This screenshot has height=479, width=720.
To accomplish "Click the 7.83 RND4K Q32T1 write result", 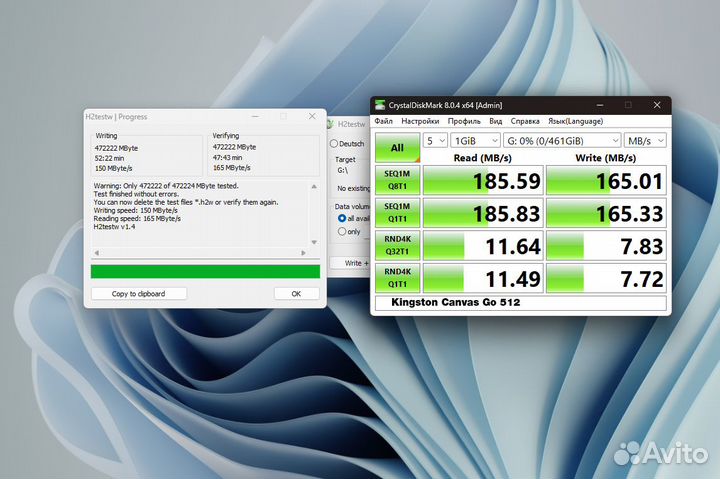I will 606,246.
